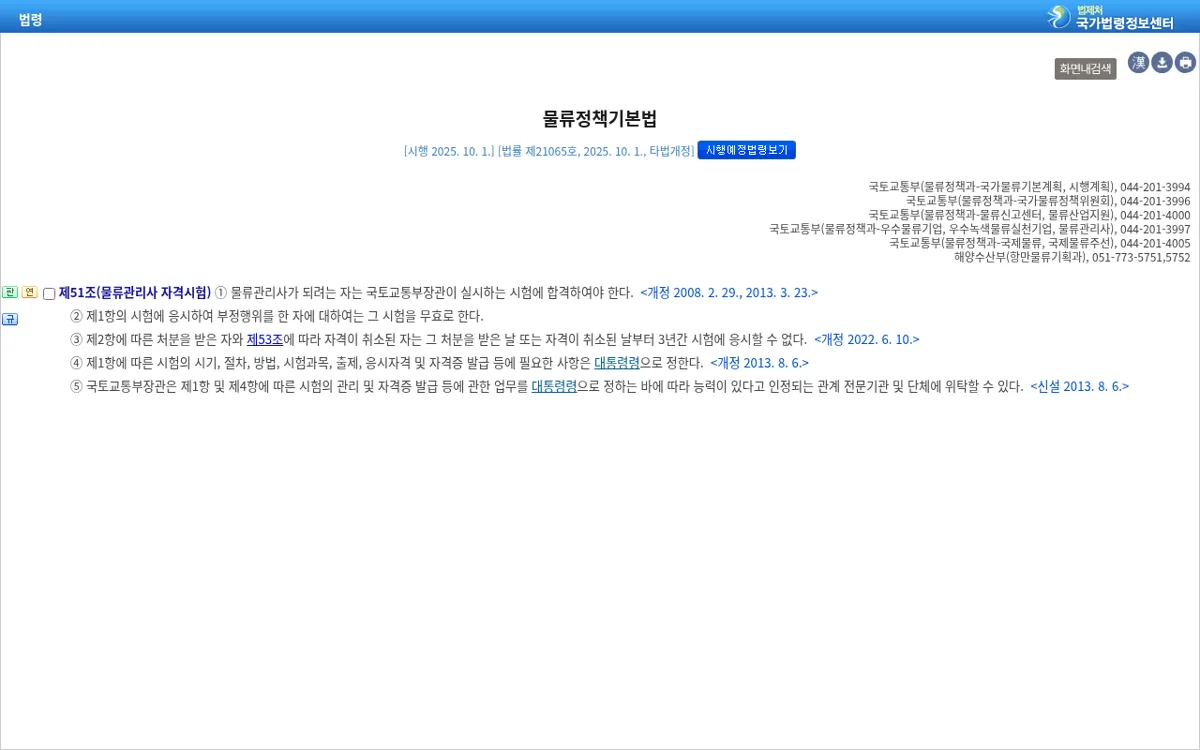1200x750 pixels.
Task: Click the green 판 (precedent) icon
Action: tap(10, 292)
